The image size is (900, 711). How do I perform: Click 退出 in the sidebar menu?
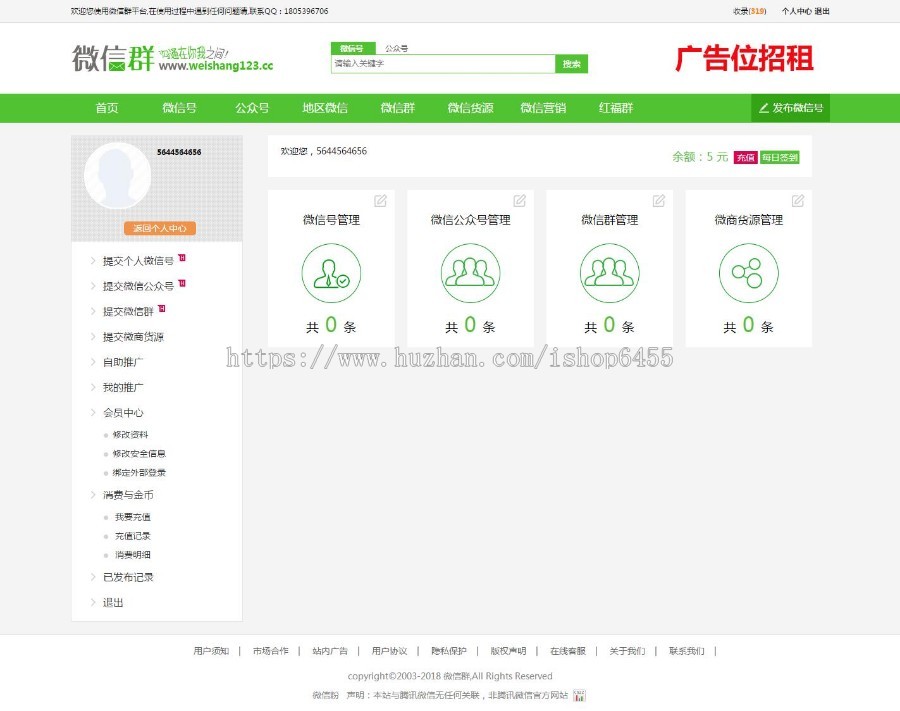(113, 603)
